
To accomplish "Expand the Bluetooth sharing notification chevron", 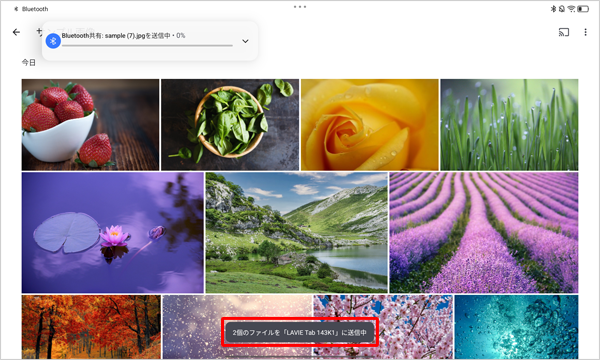I will 245,41.
